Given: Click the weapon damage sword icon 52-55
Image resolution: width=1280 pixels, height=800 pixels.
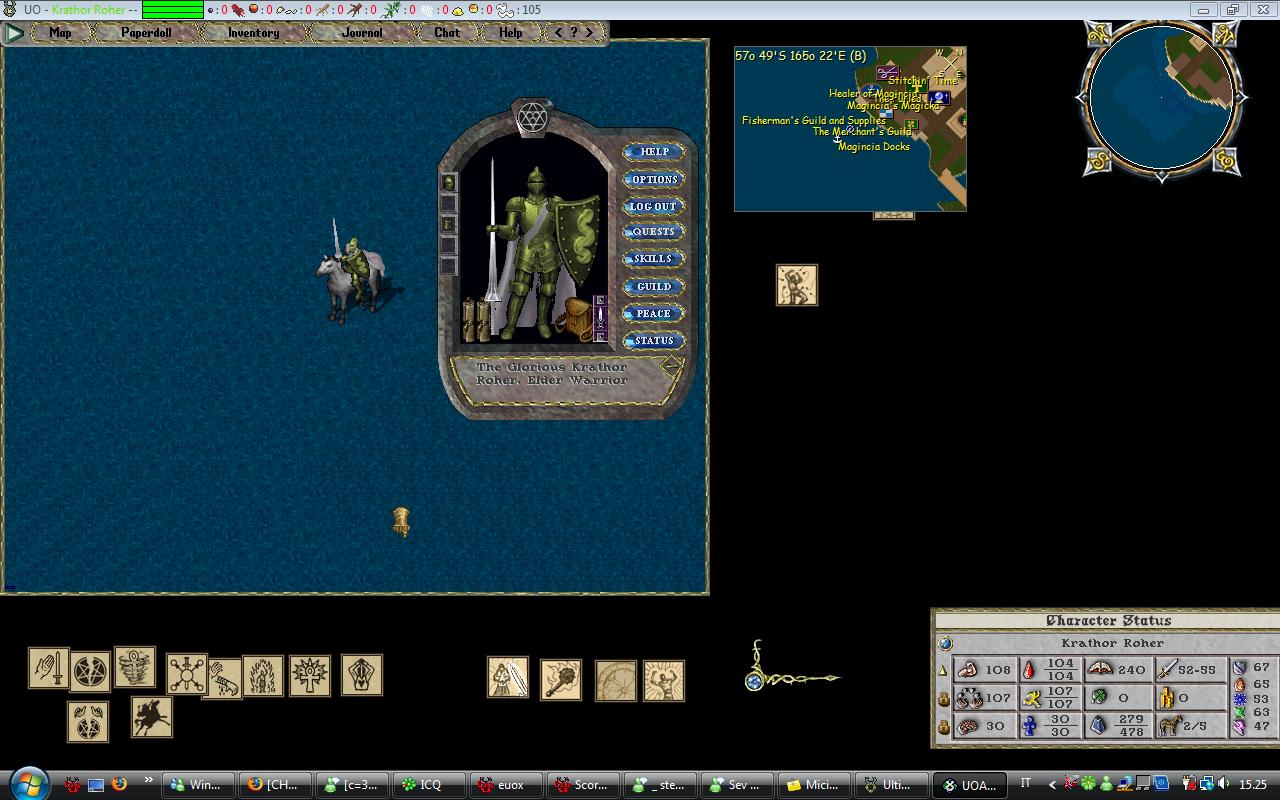Looking at the screenshot, I should (1167, 670).
